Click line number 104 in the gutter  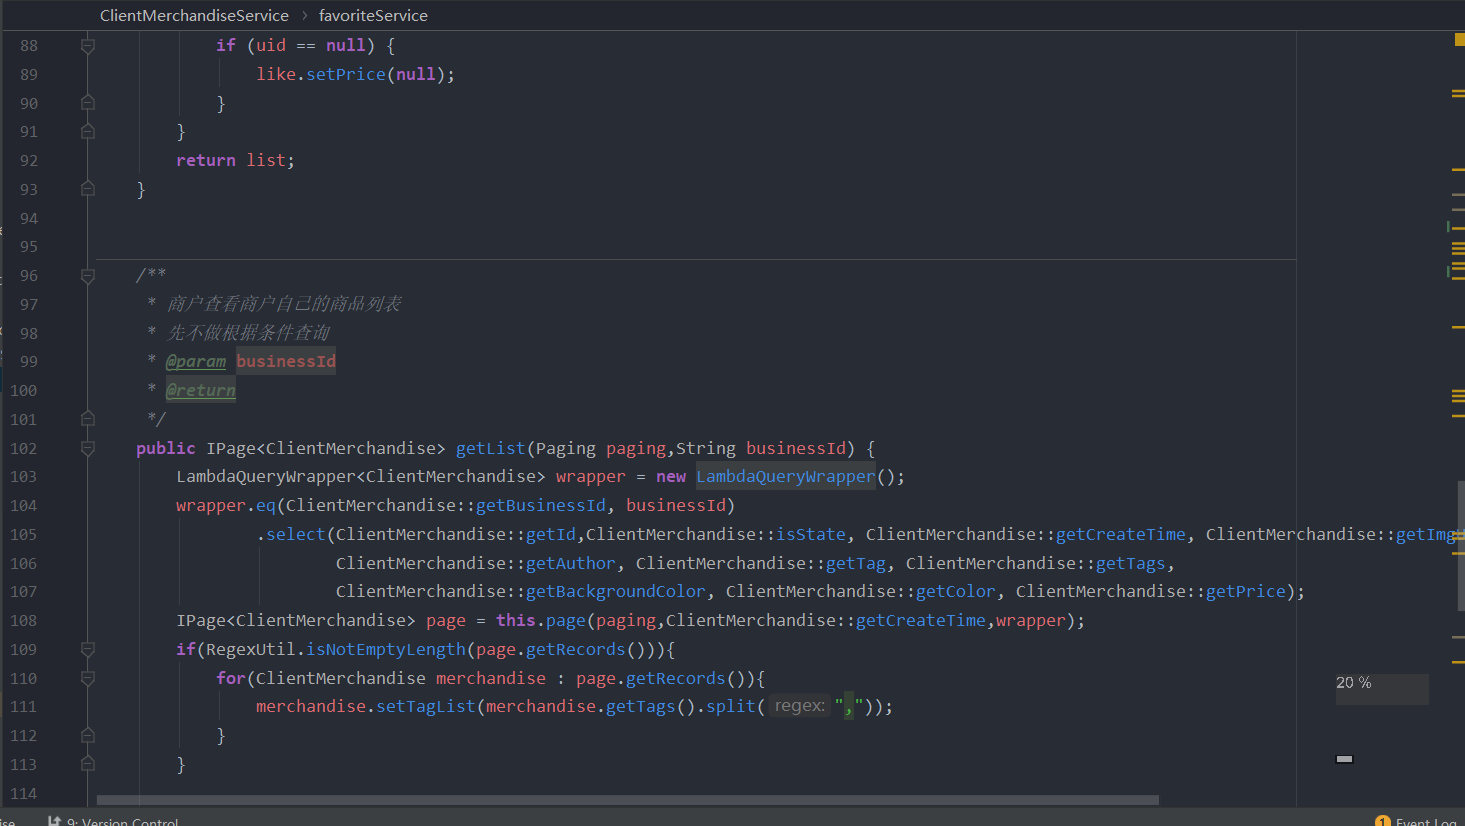[x=24, y=505]
